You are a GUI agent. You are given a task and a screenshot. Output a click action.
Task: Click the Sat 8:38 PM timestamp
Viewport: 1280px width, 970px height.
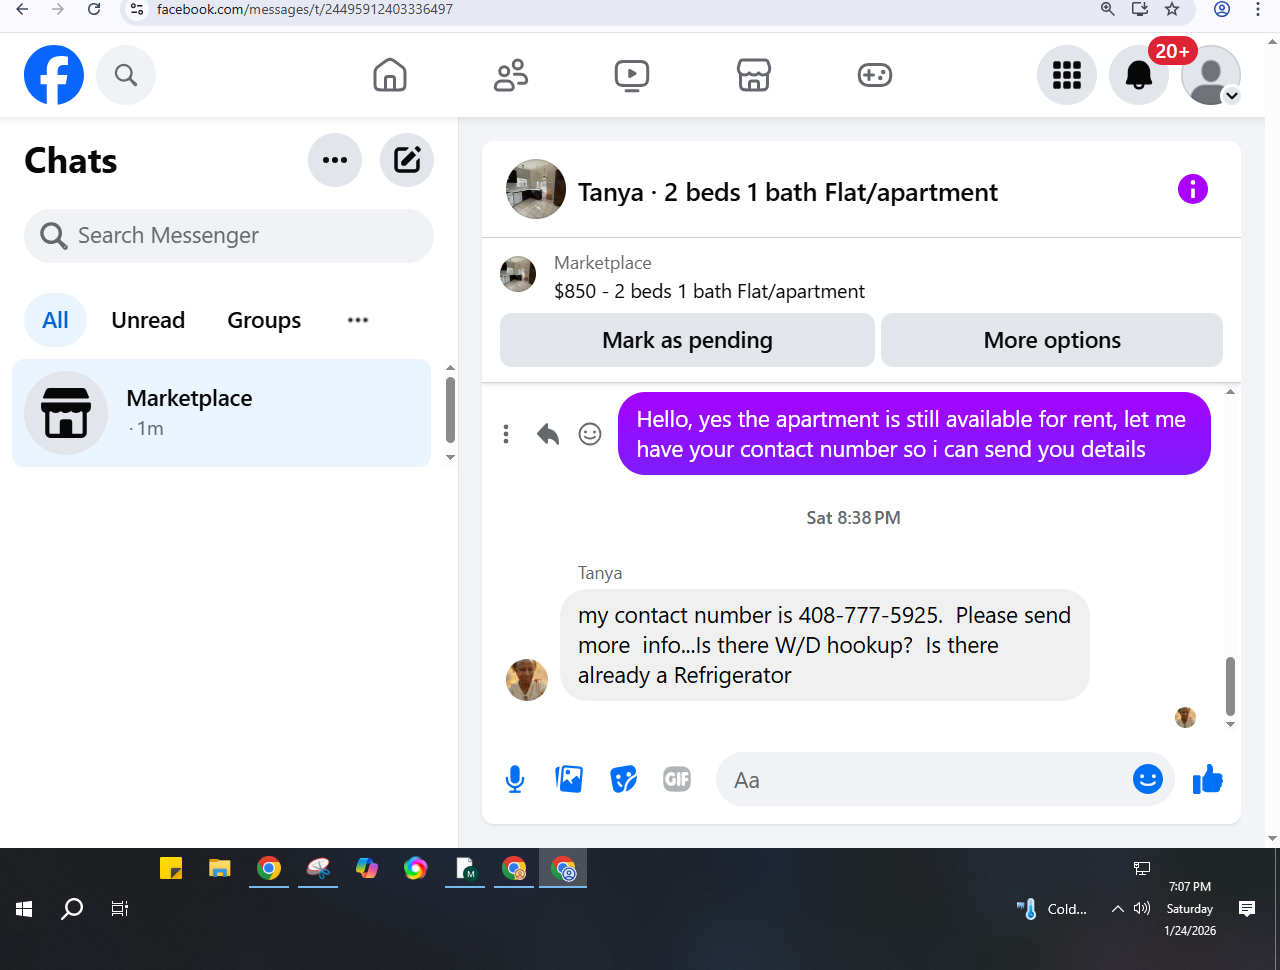(x=853, y=518)
